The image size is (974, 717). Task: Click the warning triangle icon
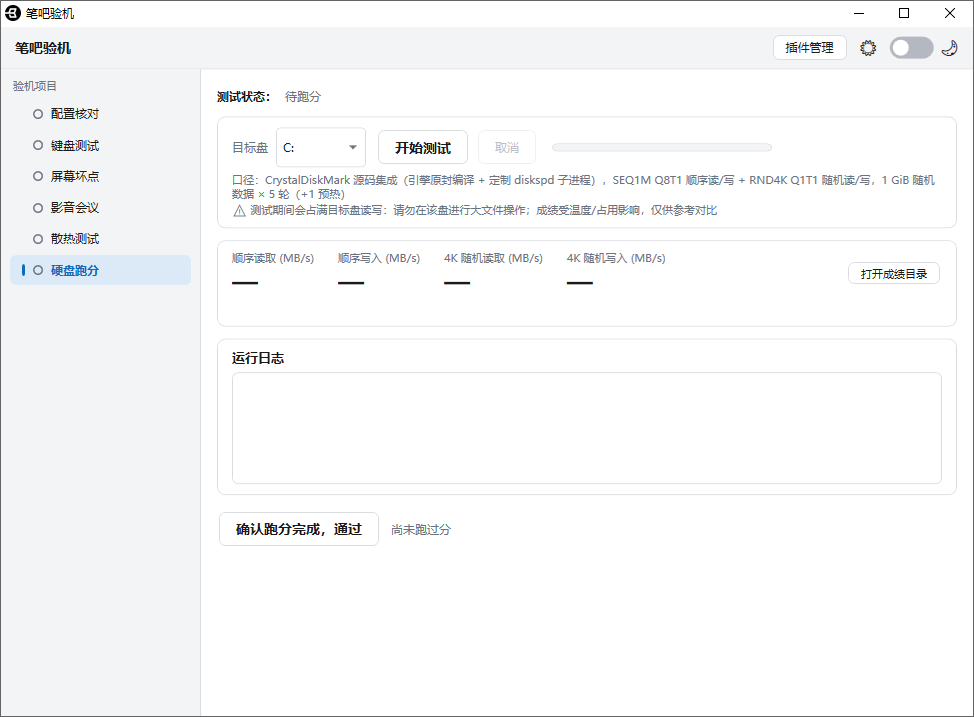(x=239, y=211)
